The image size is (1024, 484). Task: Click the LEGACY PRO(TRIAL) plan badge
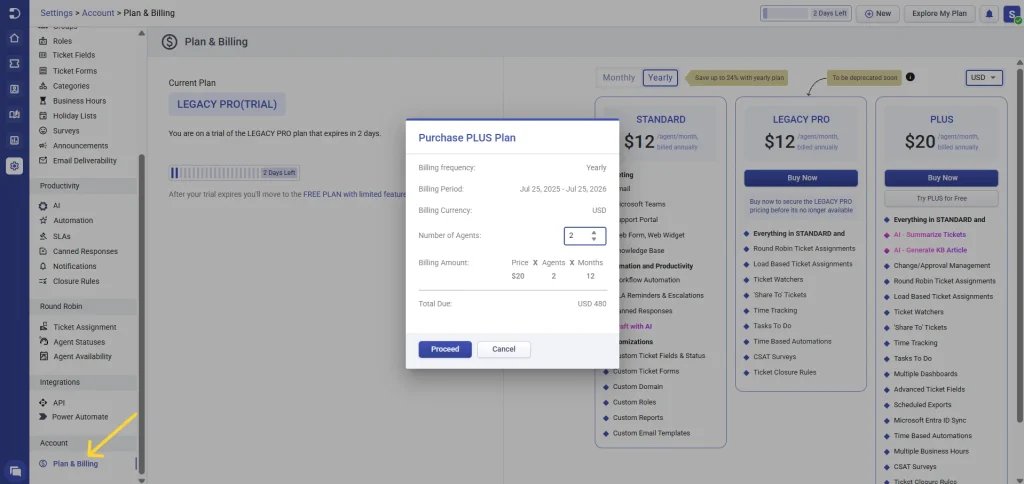[x=227, y=105]
